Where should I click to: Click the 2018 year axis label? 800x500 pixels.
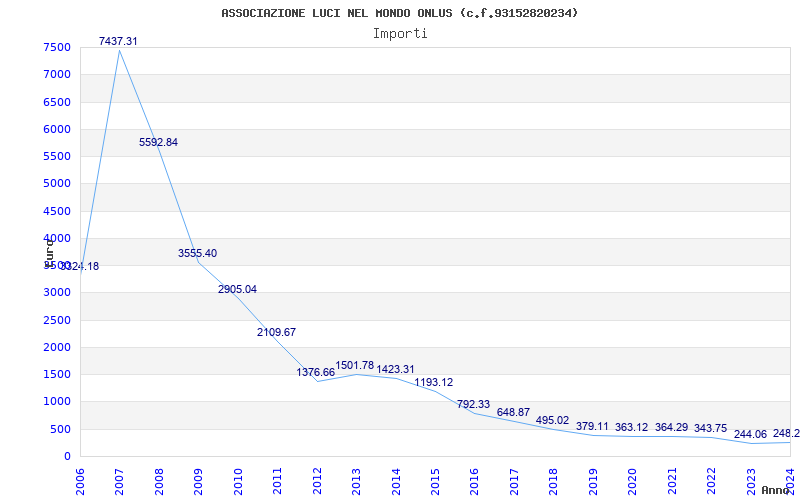pyautogui.click(x=554, y=481)
